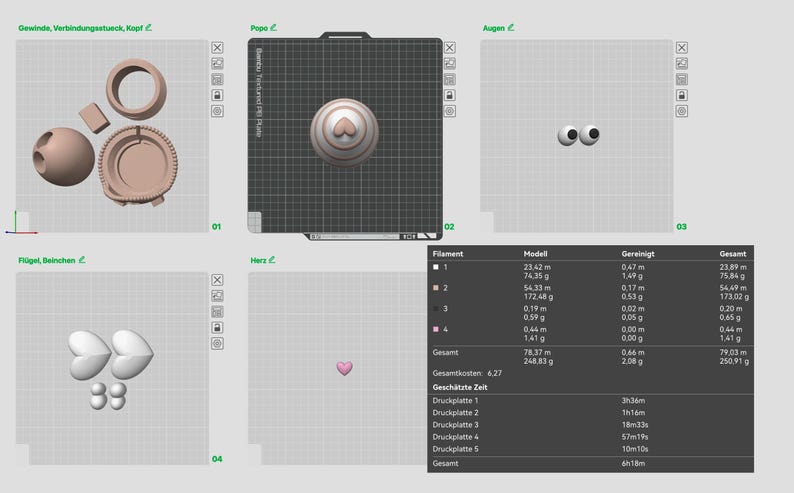794x493 pixels.
Task: Auto-orient objects on plate 01
Action: pyautogui.click(x=217, y=63)
